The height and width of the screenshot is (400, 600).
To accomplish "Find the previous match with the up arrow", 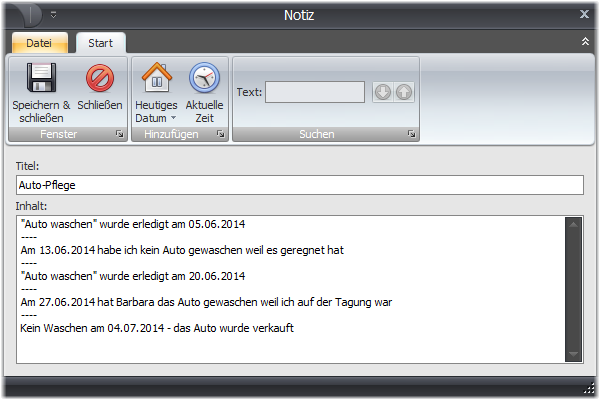I will 404,92.
